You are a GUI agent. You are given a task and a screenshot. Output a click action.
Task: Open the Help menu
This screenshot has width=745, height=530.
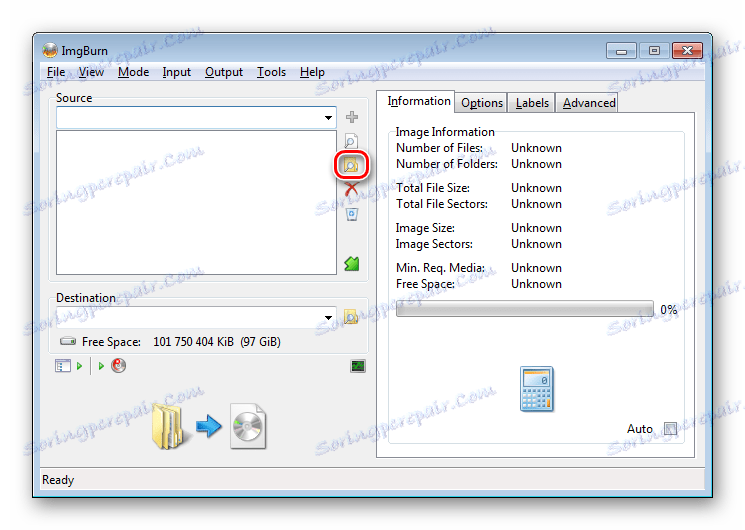coord(312,72)
